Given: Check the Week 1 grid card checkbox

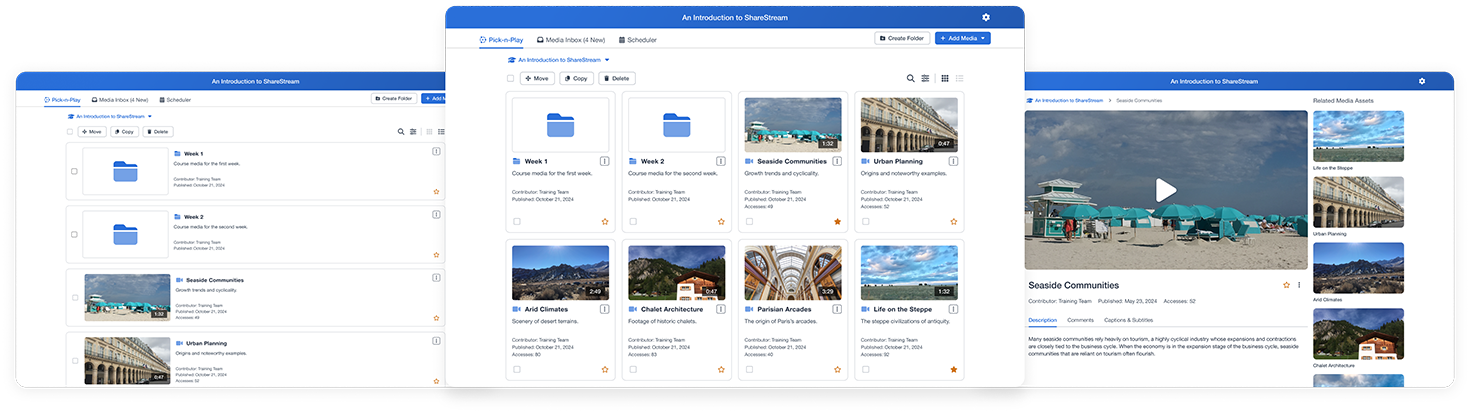Looking at the screenshot, I should pos(517,221).
